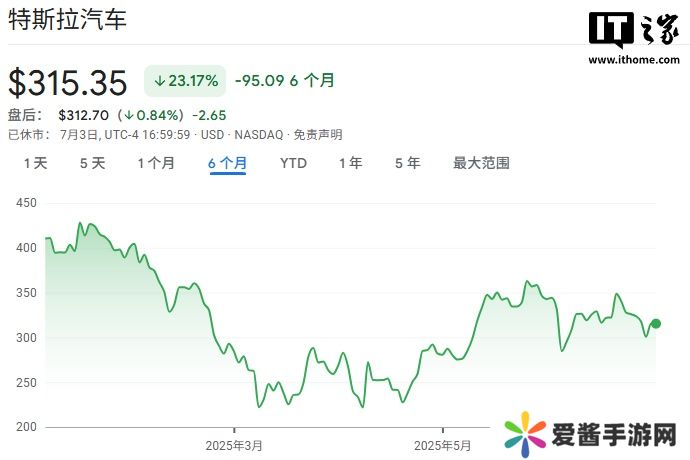Click the down arrow in 23.17% badge
The width and height of the screenshot is (690, 460).
(159, 81)
